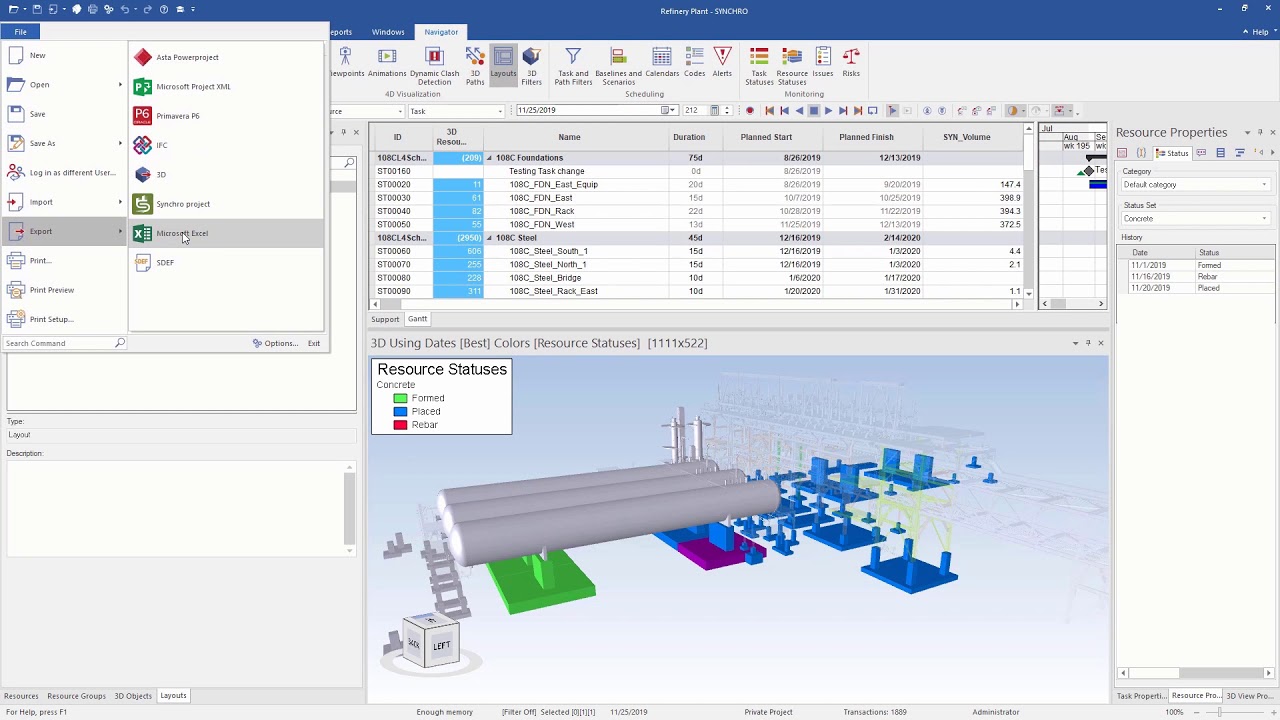Click Exit in the File menu

(314, 343)
